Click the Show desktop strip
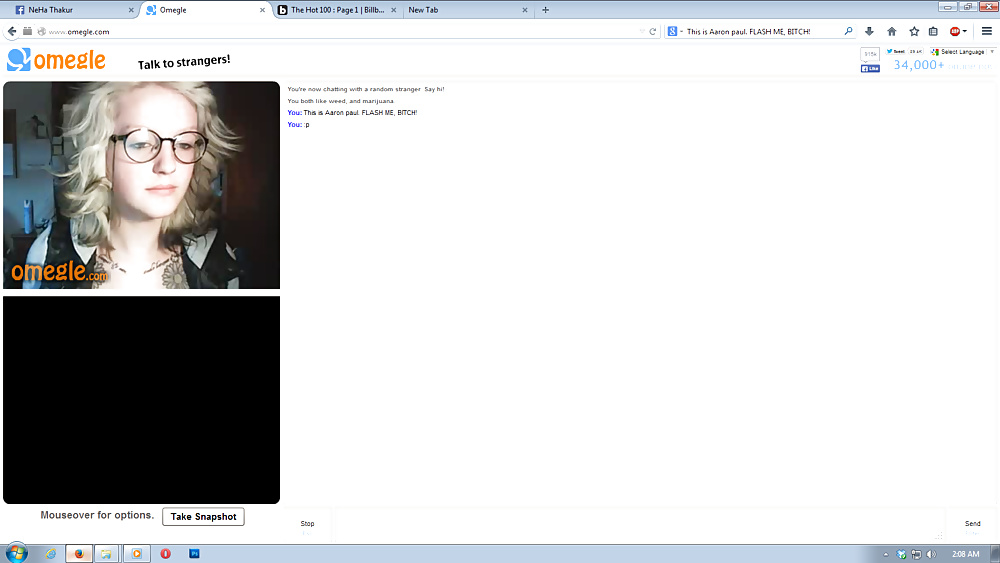 pos(996,553)
